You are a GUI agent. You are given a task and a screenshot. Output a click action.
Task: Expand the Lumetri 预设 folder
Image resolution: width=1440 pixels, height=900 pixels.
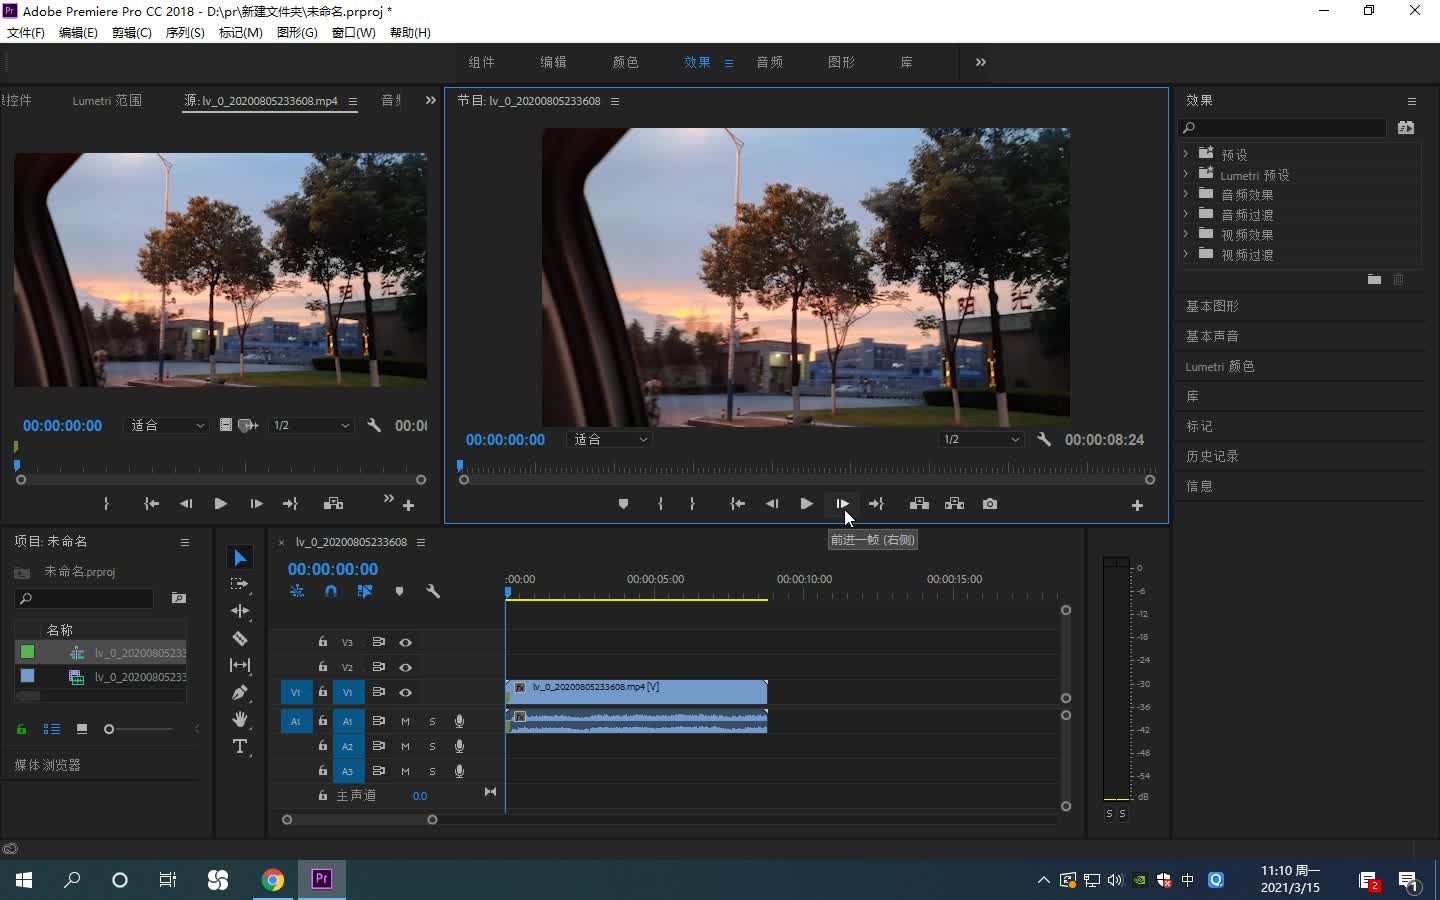pyautogui.click(x=1186, y=174)
